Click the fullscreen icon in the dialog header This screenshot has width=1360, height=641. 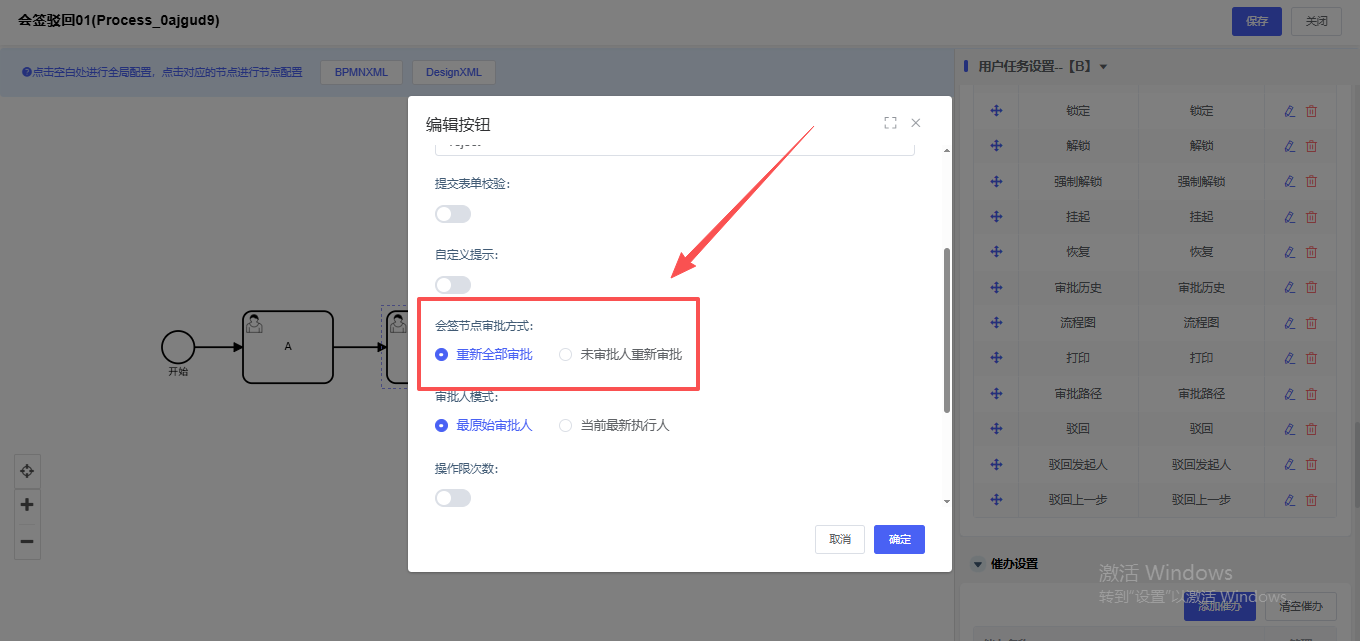coord(890,123)
